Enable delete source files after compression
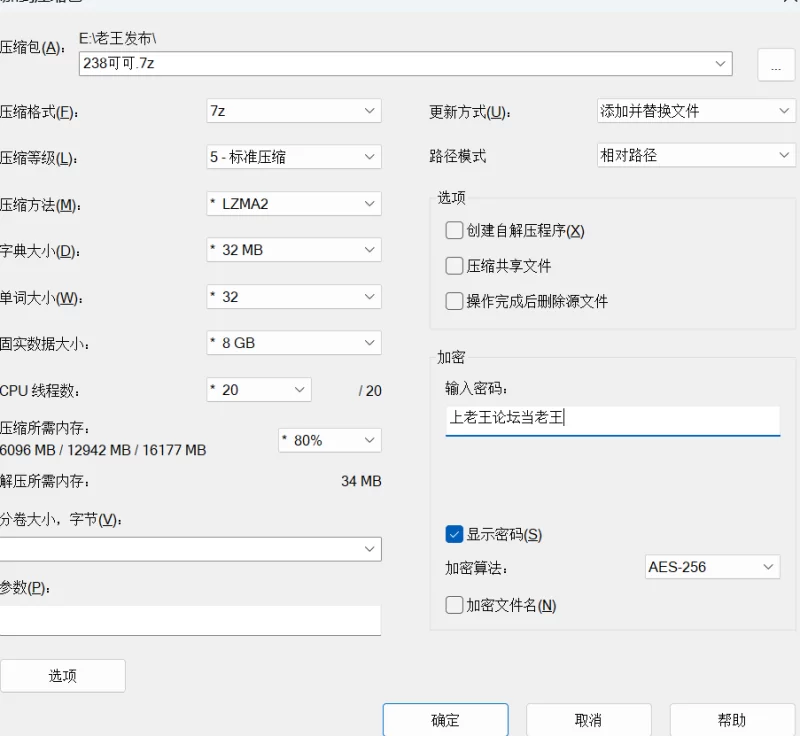The width and height of the screenshot is (800, 736). point(455,301)
